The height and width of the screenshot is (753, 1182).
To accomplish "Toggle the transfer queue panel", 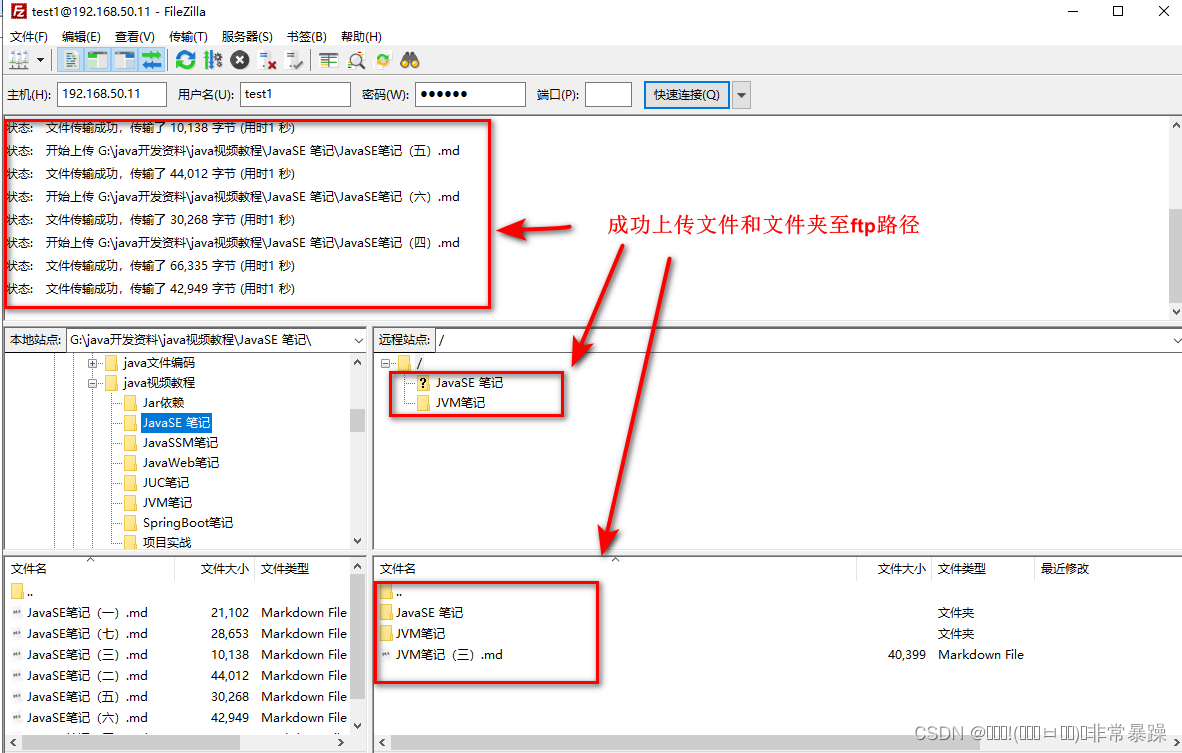I will (x=150, y=59).
